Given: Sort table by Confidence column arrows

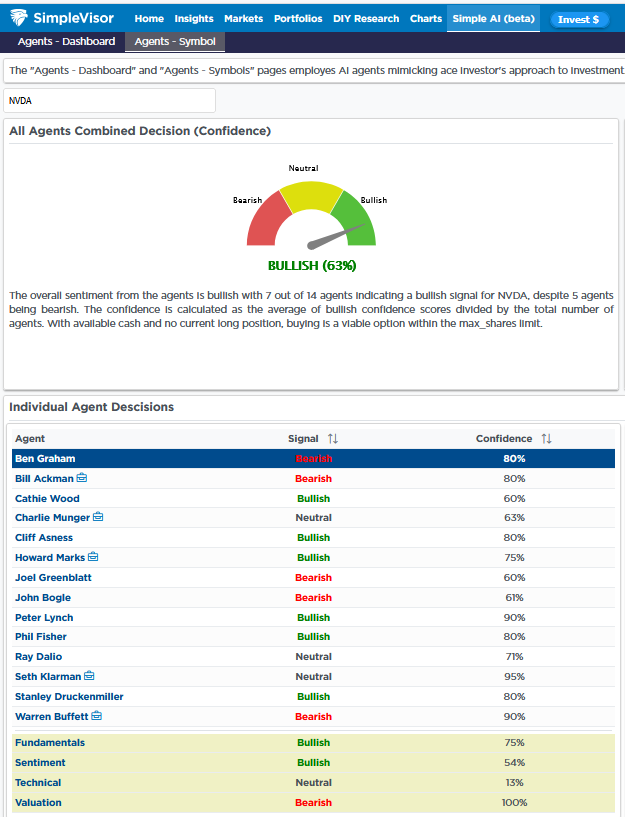Looking at the screenshot, I should coord(546,439).
